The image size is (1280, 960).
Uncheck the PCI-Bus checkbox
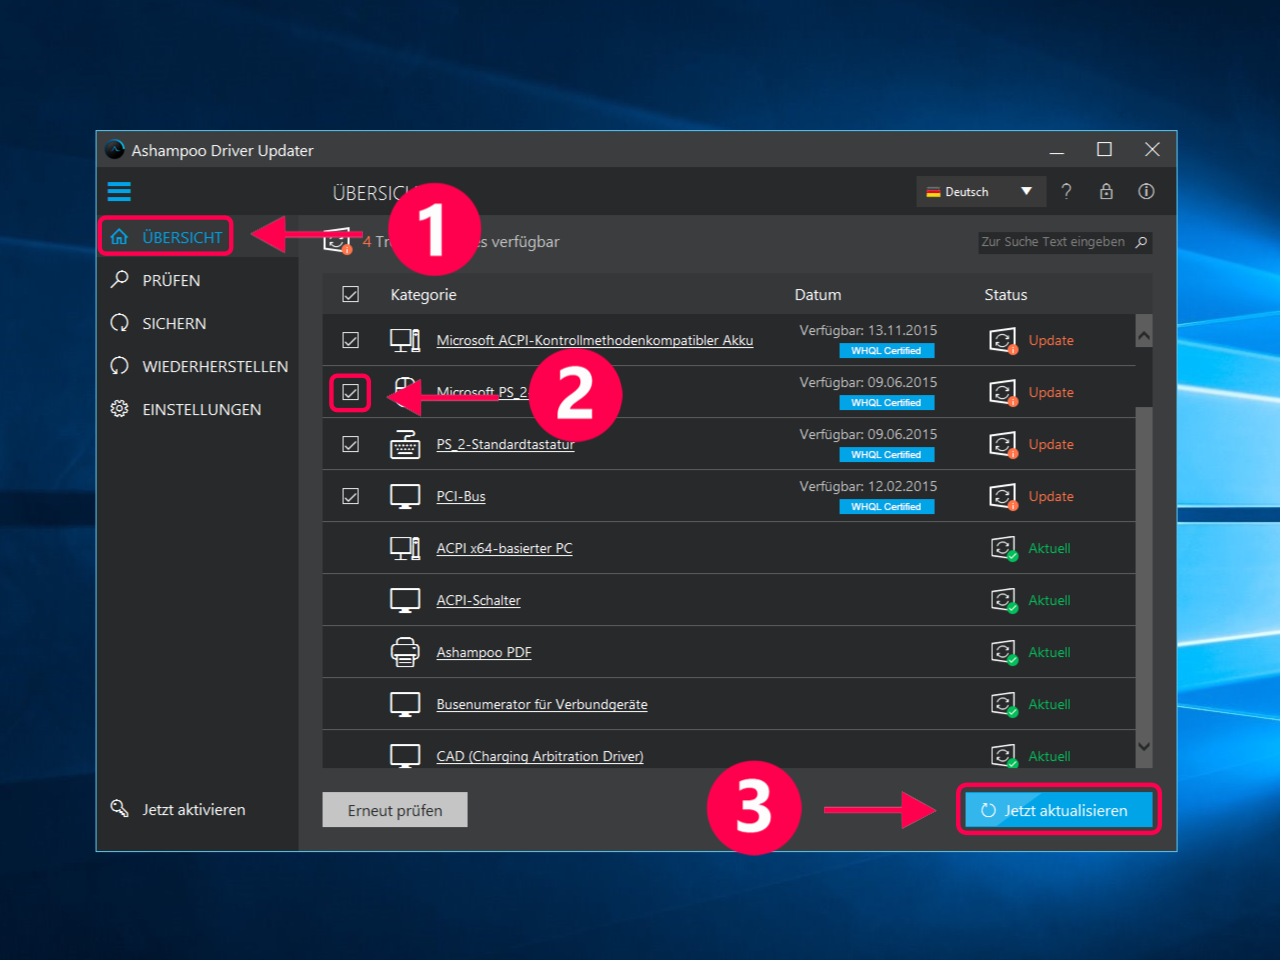pos(350,496)
